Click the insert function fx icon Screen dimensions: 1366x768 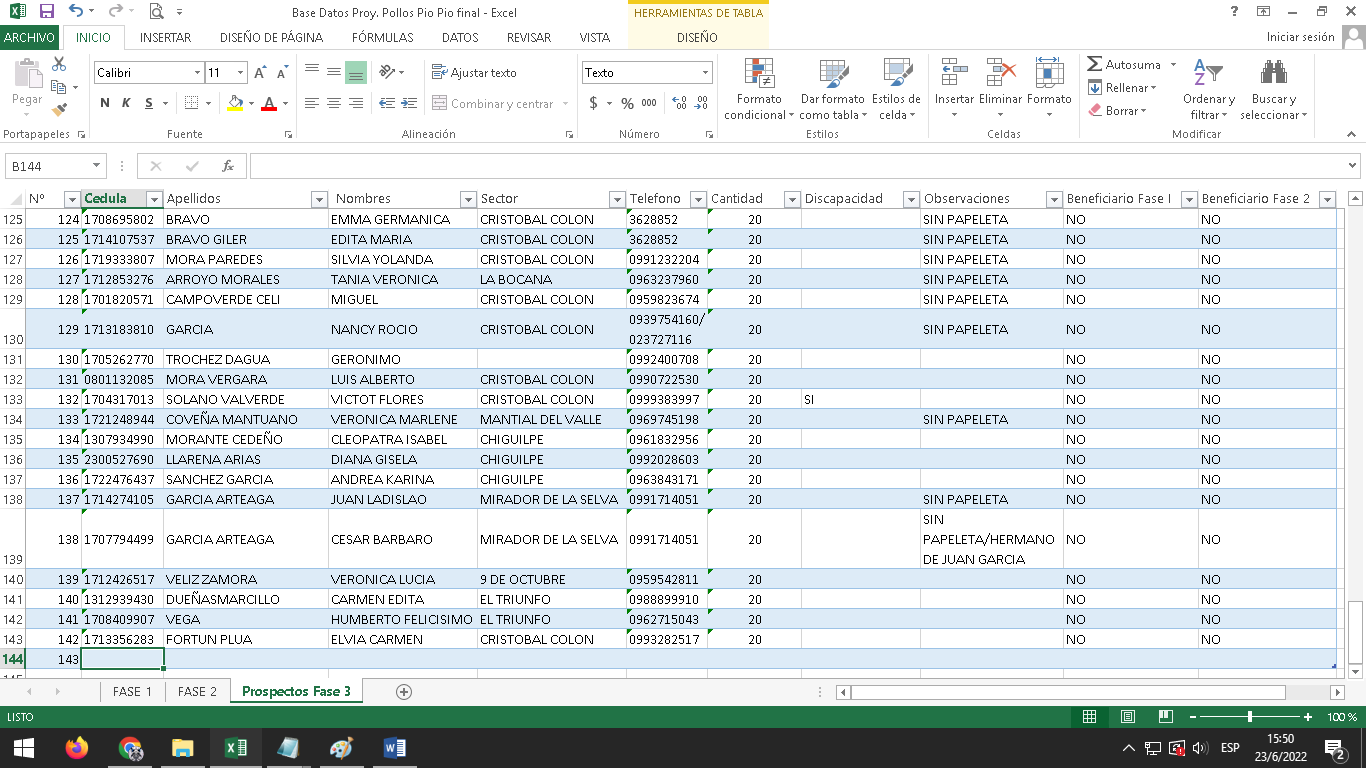228,166
